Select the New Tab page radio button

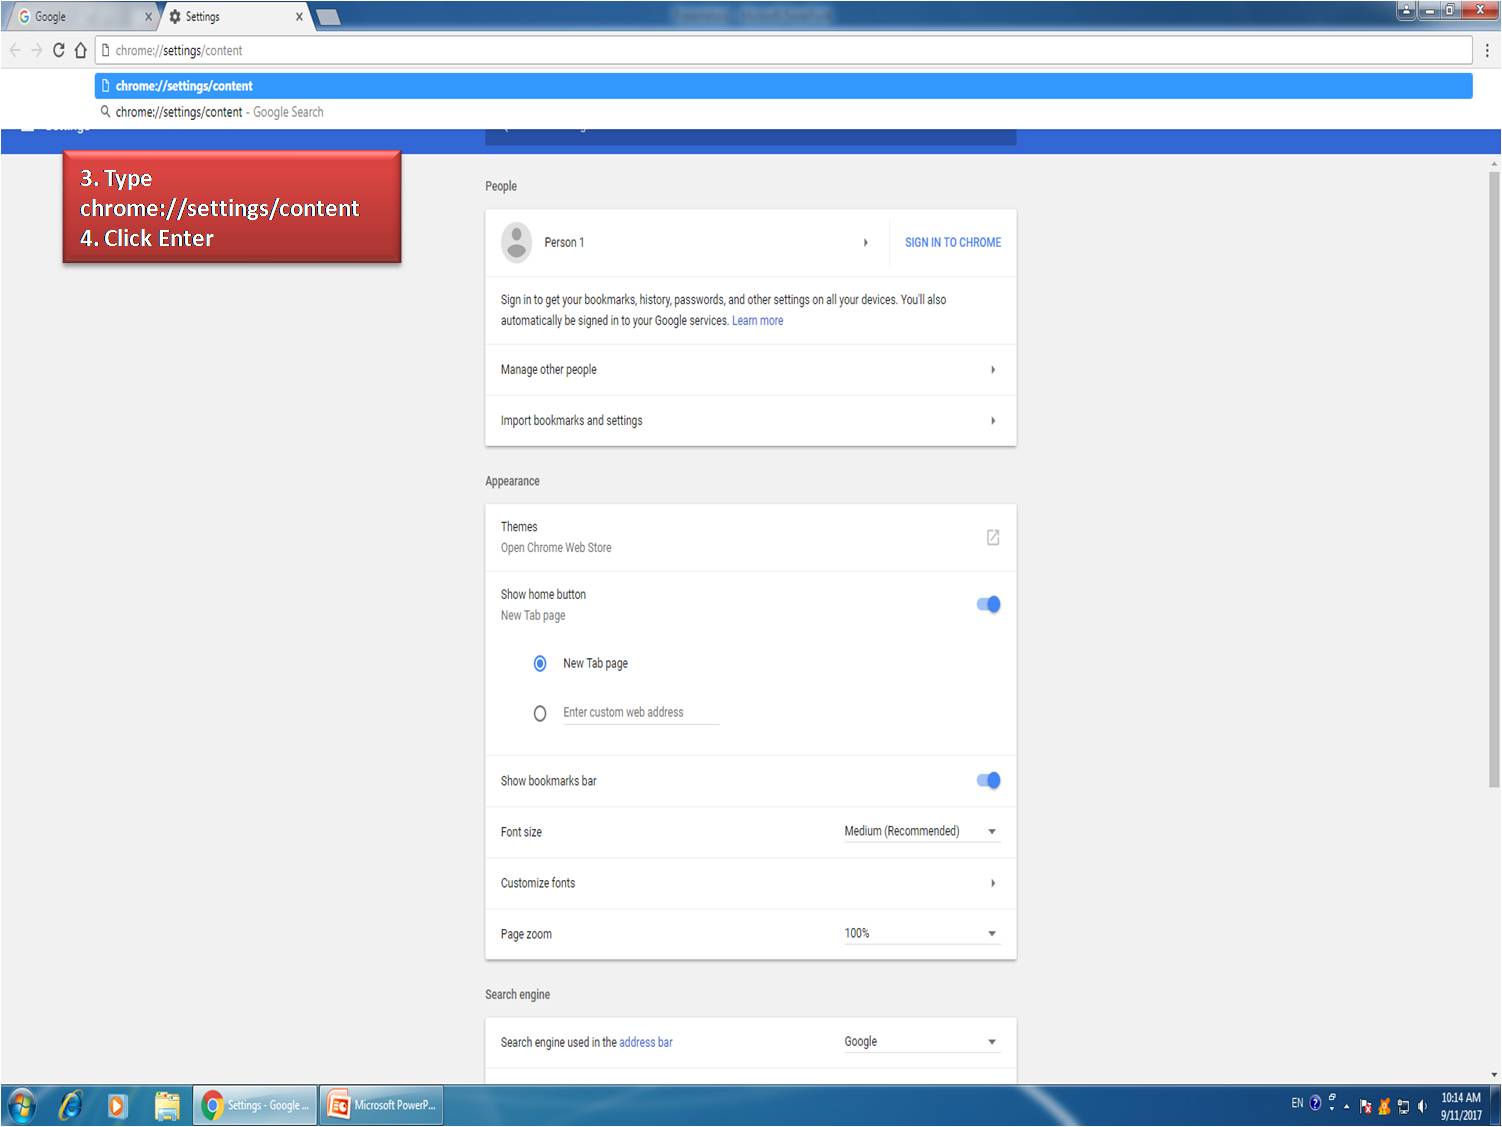540,663
